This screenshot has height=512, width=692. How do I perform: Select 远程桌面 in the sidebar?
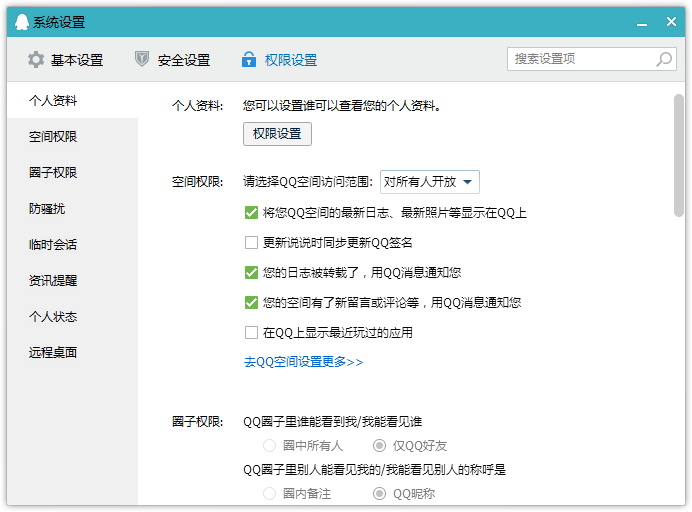click(72, 353)
